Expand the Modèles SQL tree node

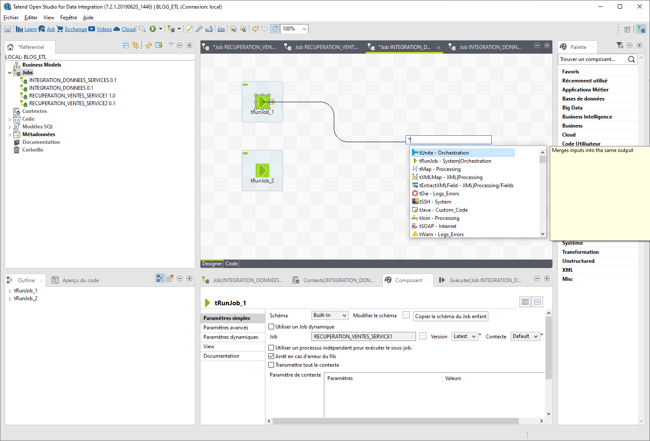(10, 127)
